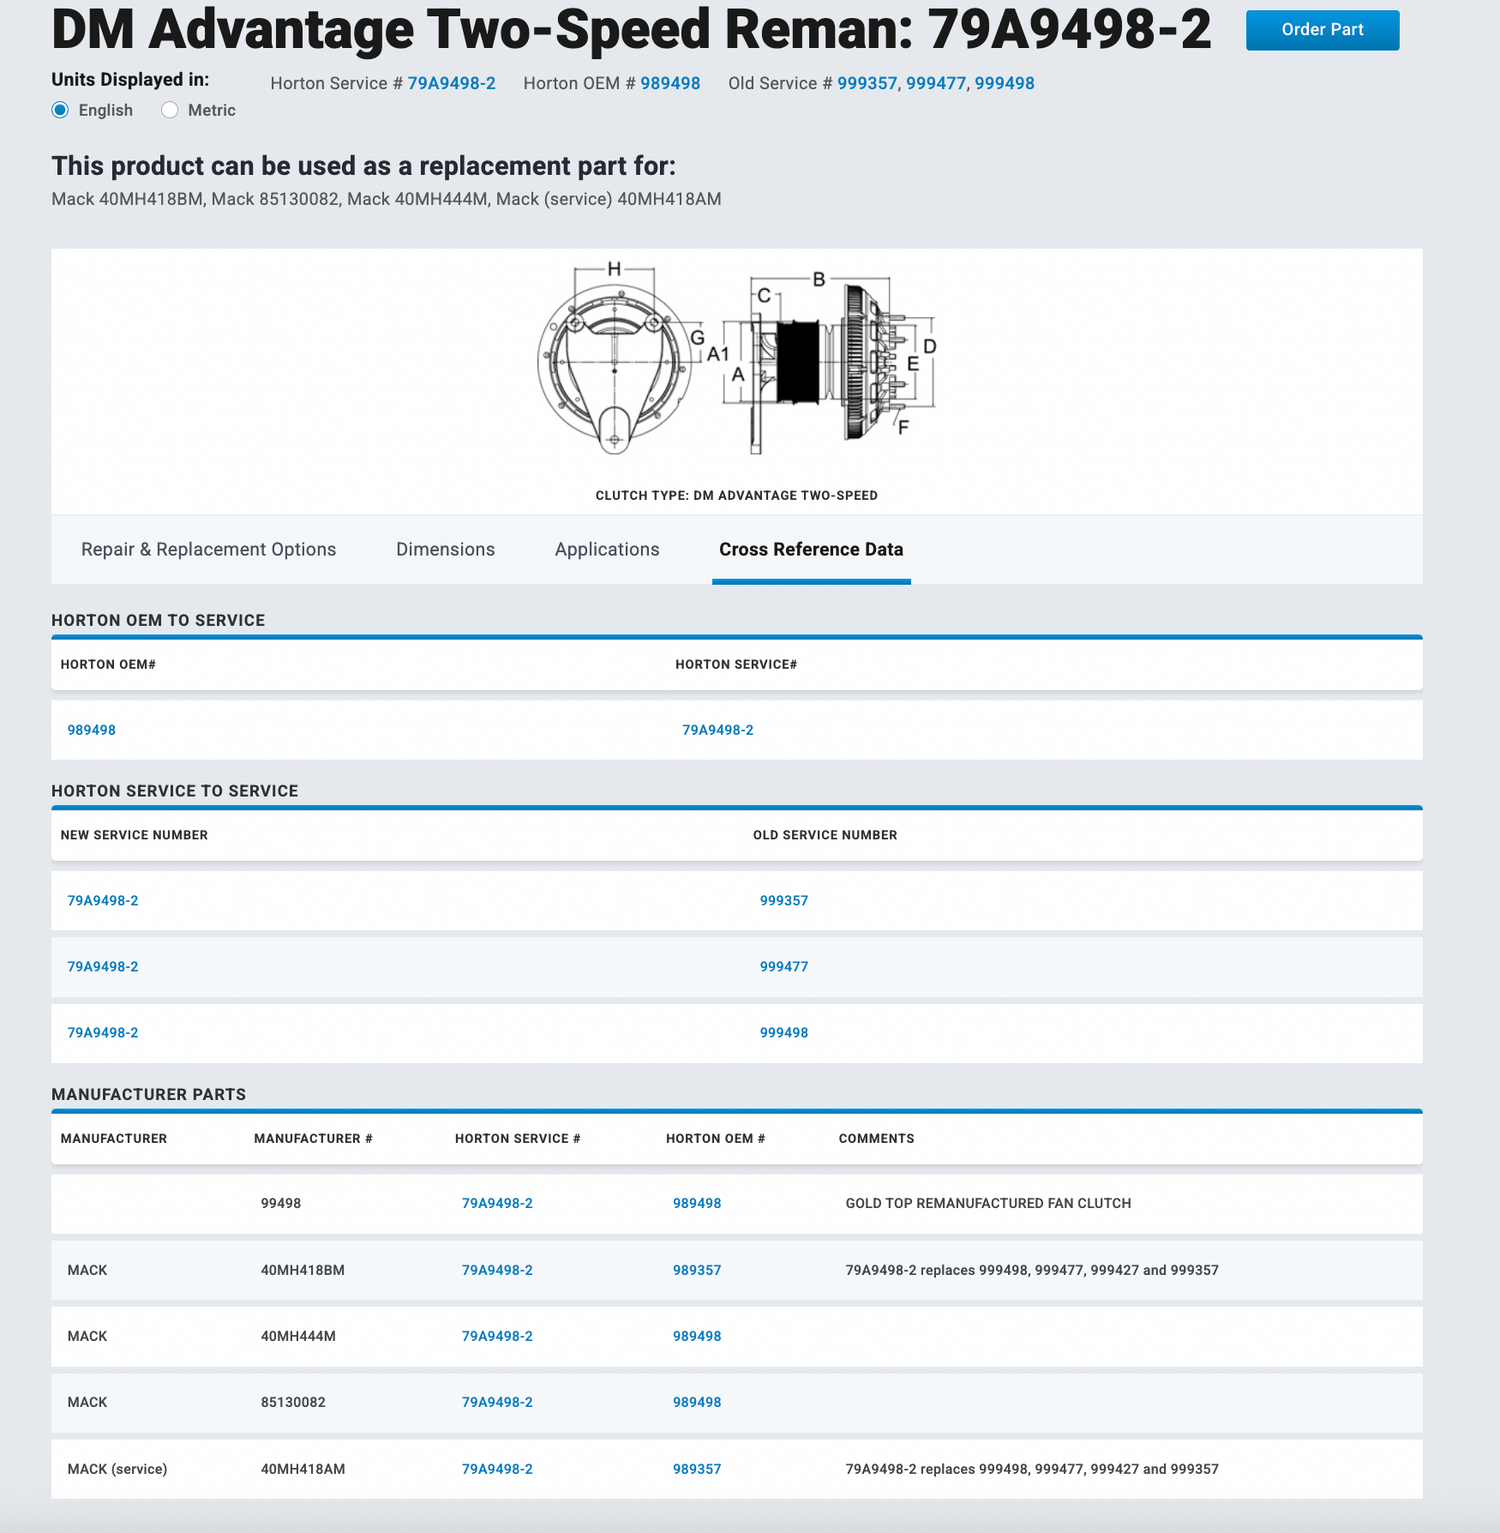Follow Old Service # 999498 header link
Viewport: 1500px width, 1533px height.
pyautogui.click(x=1005, y=83)
